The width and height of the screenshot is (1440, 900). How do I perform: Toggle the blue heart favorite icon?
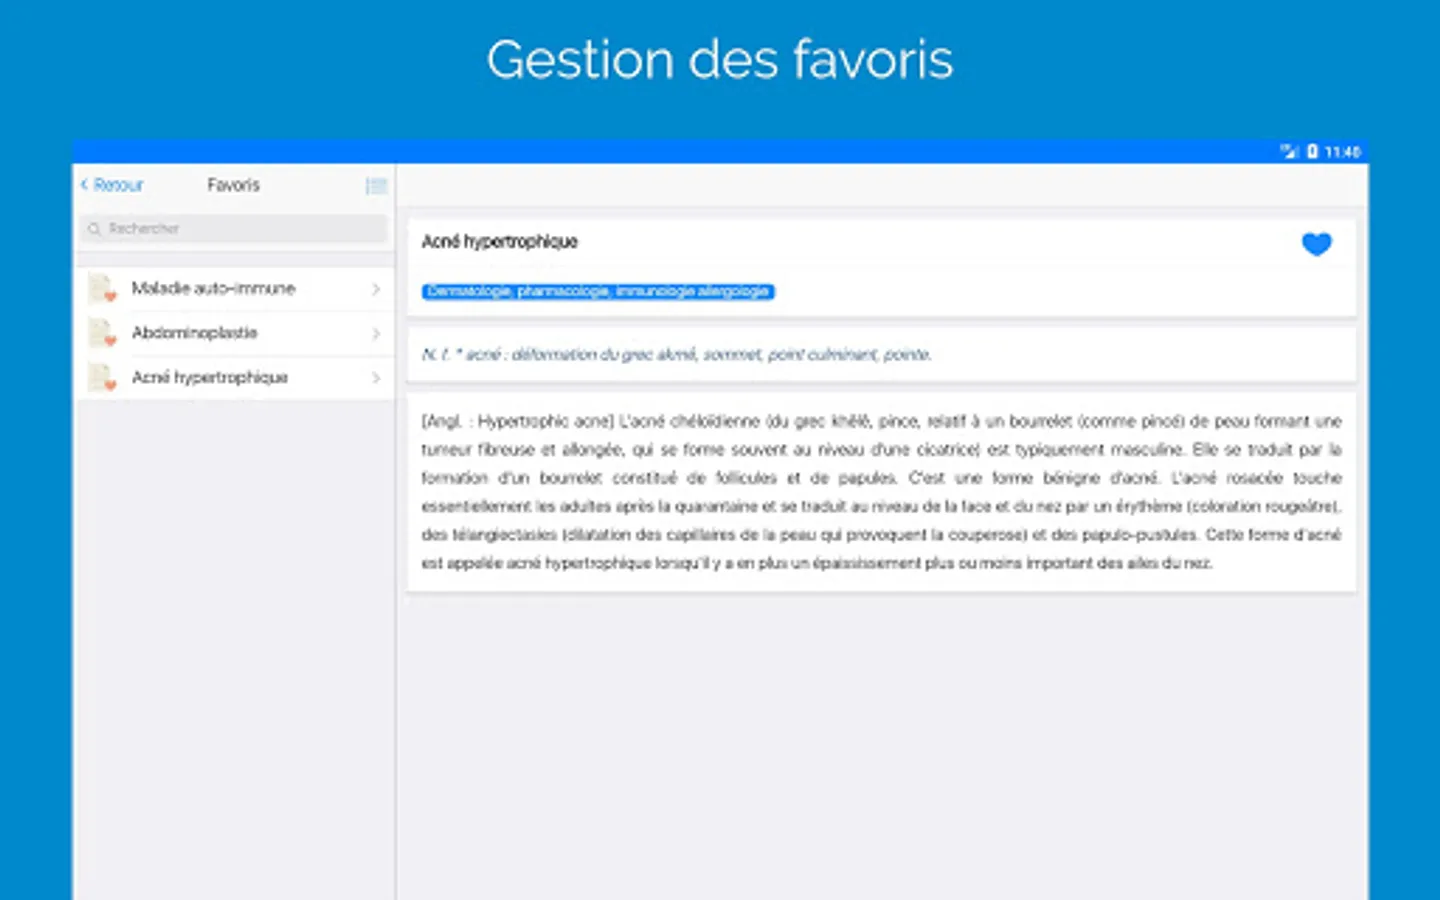tap(1316, 243)
